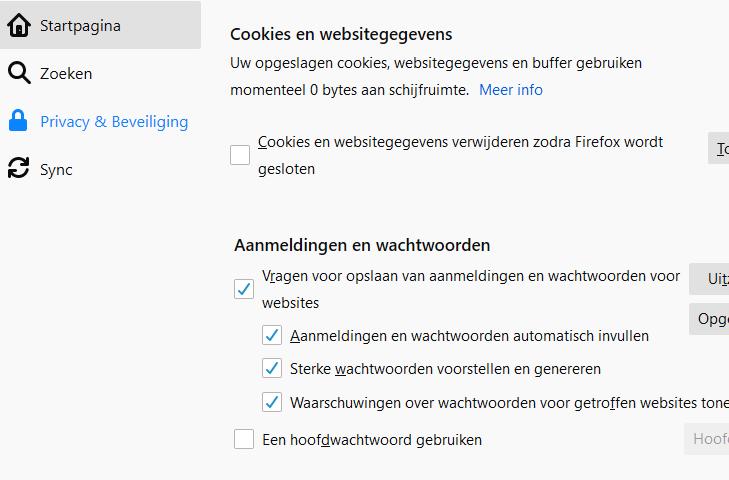This screenshot has height=480, width=729.
Task: Enable deleting cookies when Firefox closes checkbox
Action: [240, 155]
